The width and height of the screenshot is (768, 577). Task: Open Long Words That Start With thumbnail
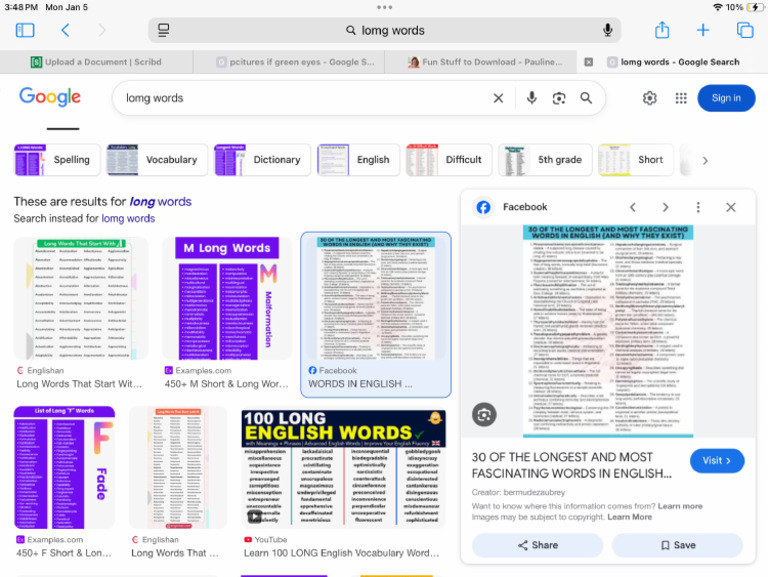coord(81,298)
